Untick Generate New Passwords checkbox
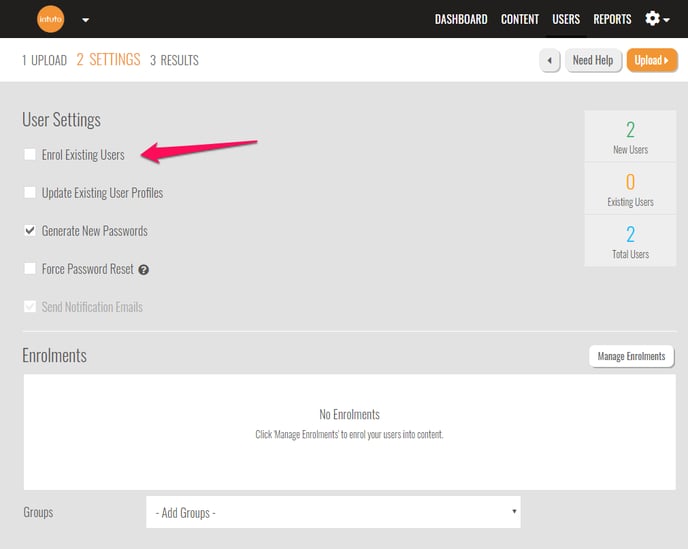688x549 pixels. click(x=30, y=230)
